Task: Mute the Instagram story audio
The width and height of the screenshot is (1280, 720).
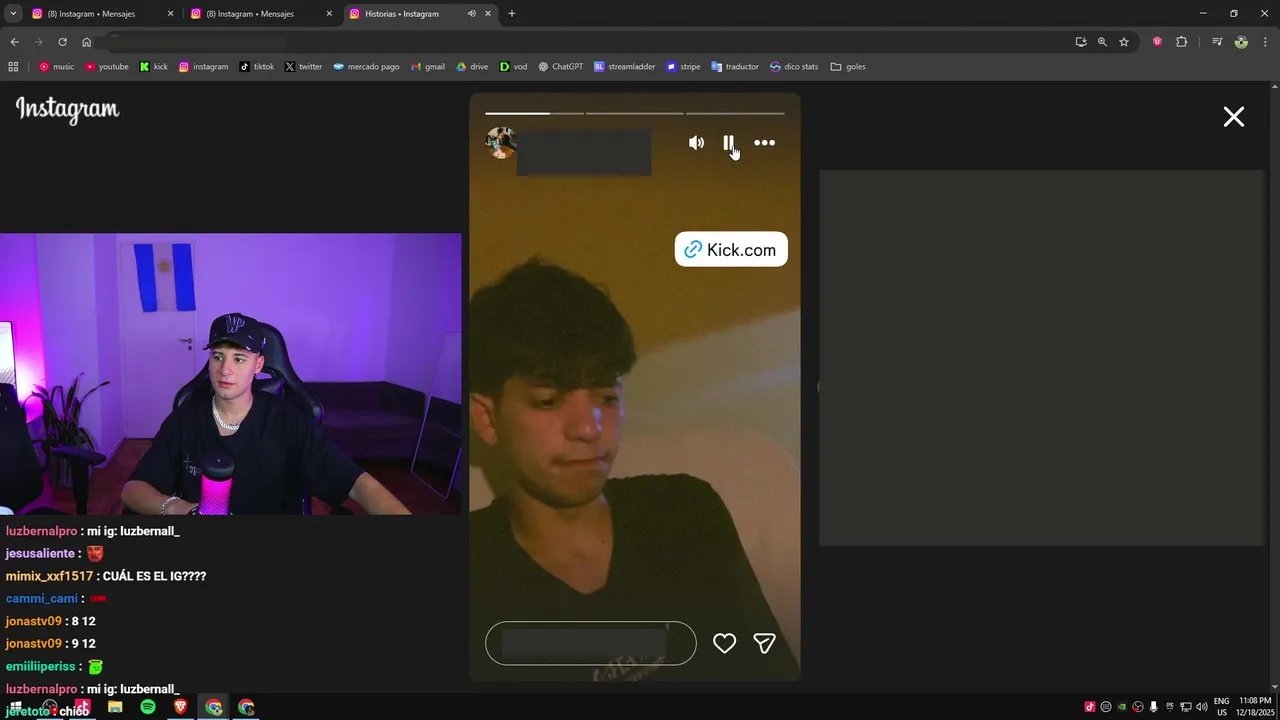Action: tap(696, 143)
